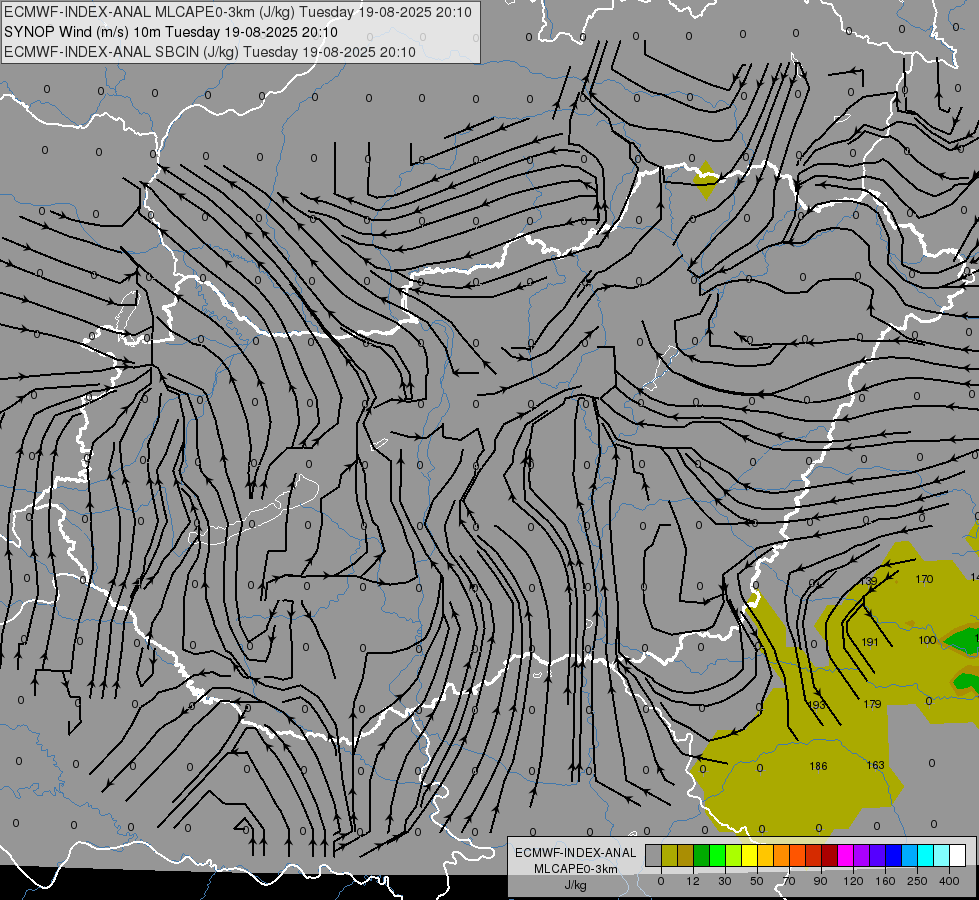Click the purple legend swatch after 120
This screenshot has width=979, height=900.
tap(862, 855)
